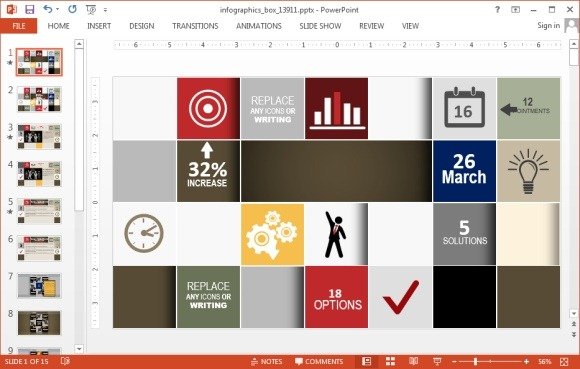
Task: Select the calendar 16 icon
Action: pyautogui.click(x=464, y=107)
